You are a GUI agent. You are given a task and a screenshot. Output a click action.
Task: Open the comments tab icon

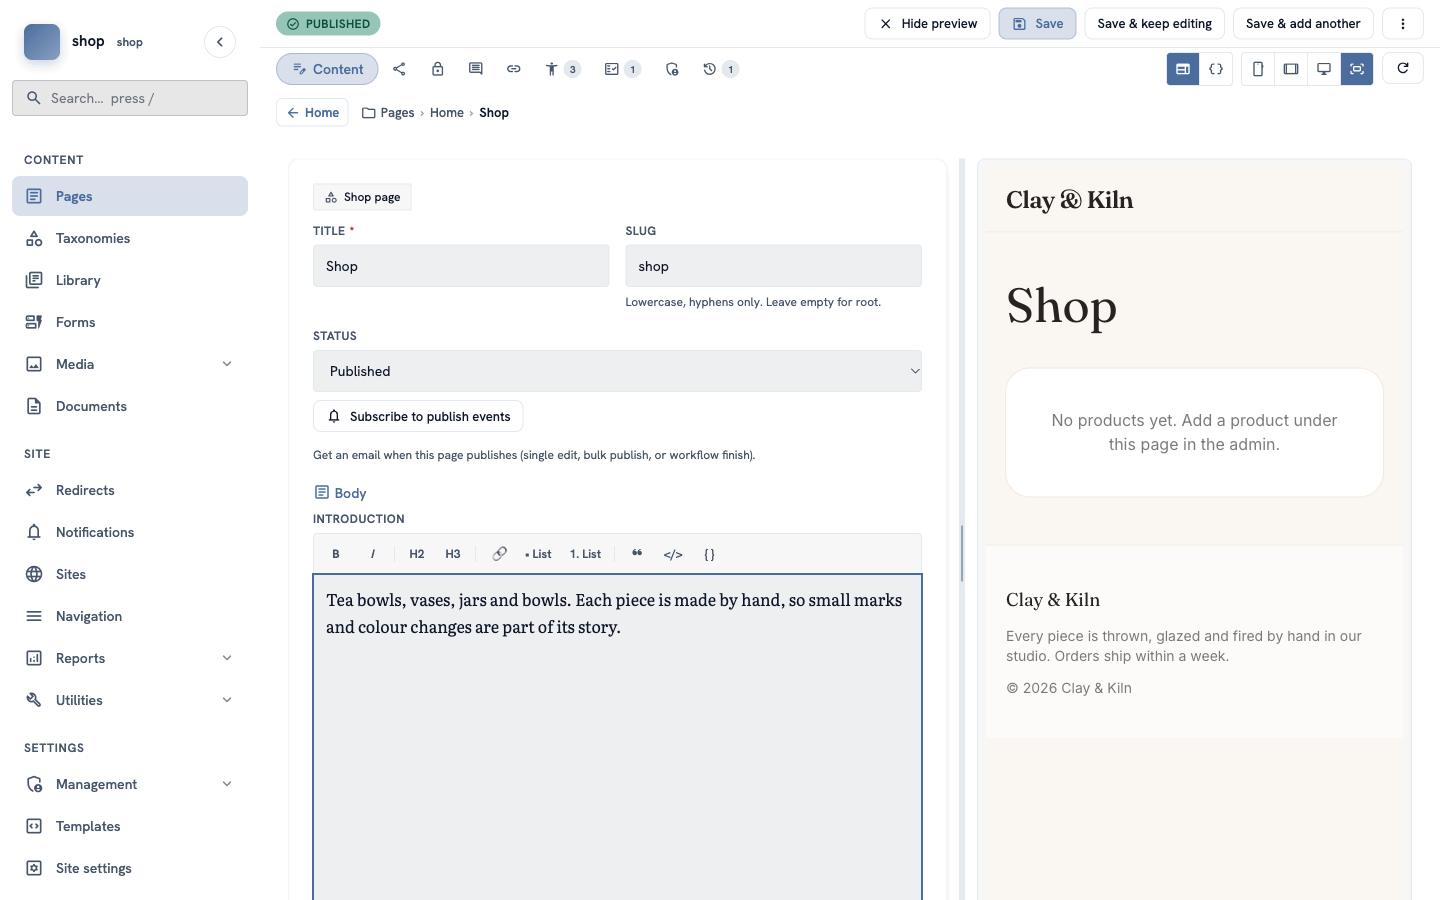[x=475, y=69]
